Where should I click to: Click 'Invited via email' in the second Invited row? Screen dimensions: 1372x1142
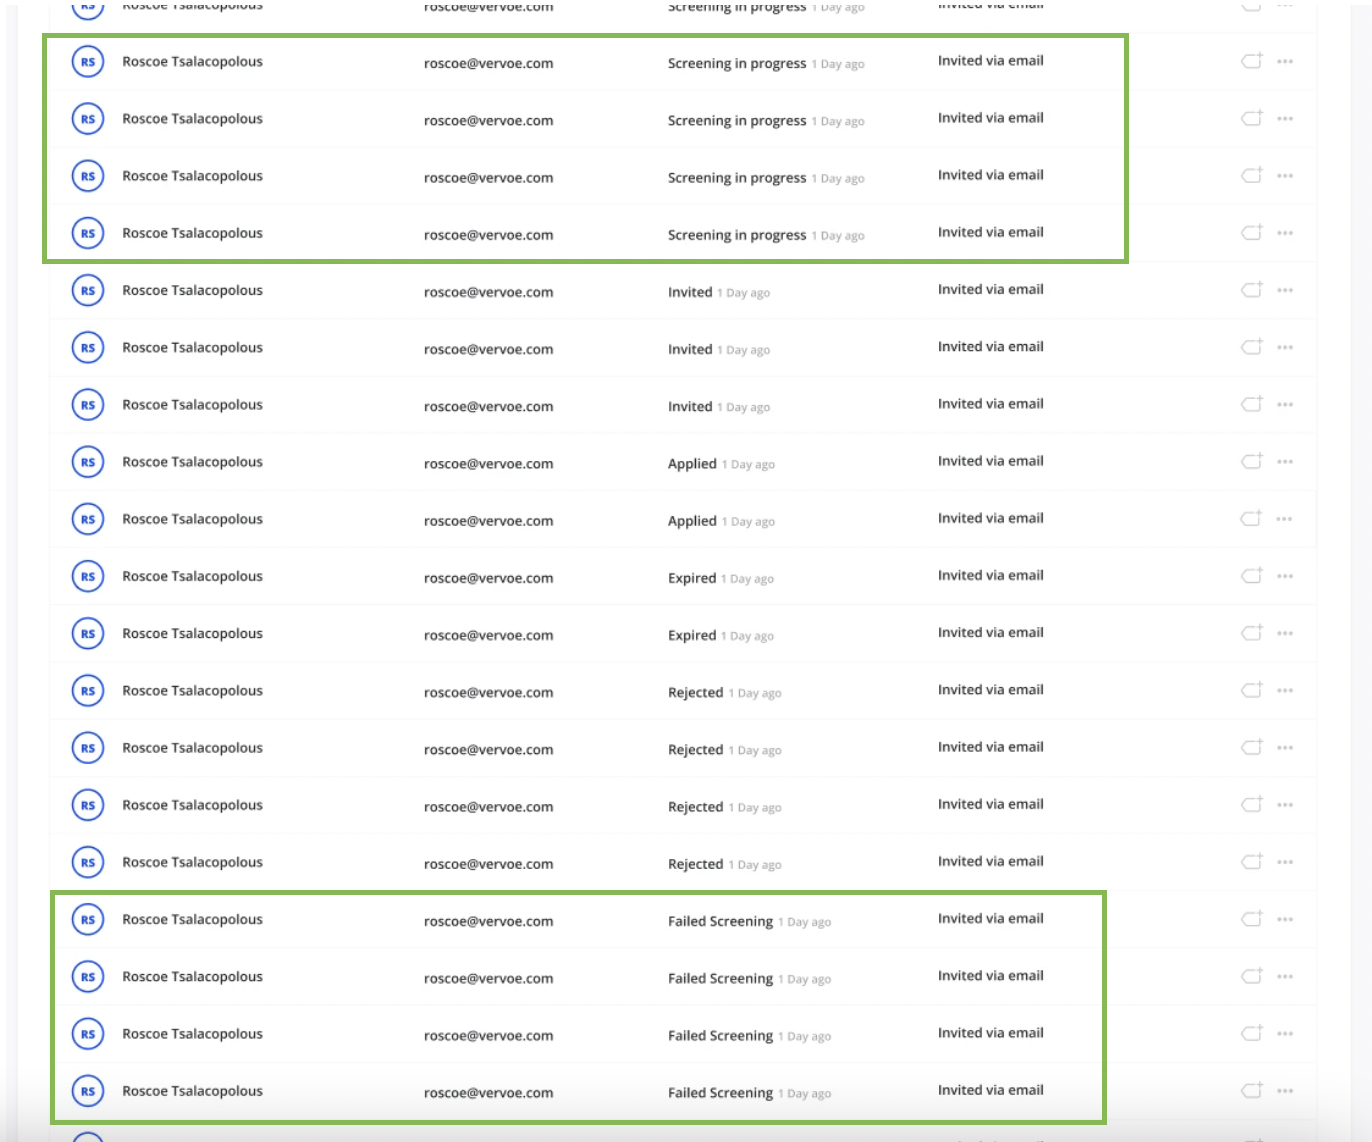990,346
